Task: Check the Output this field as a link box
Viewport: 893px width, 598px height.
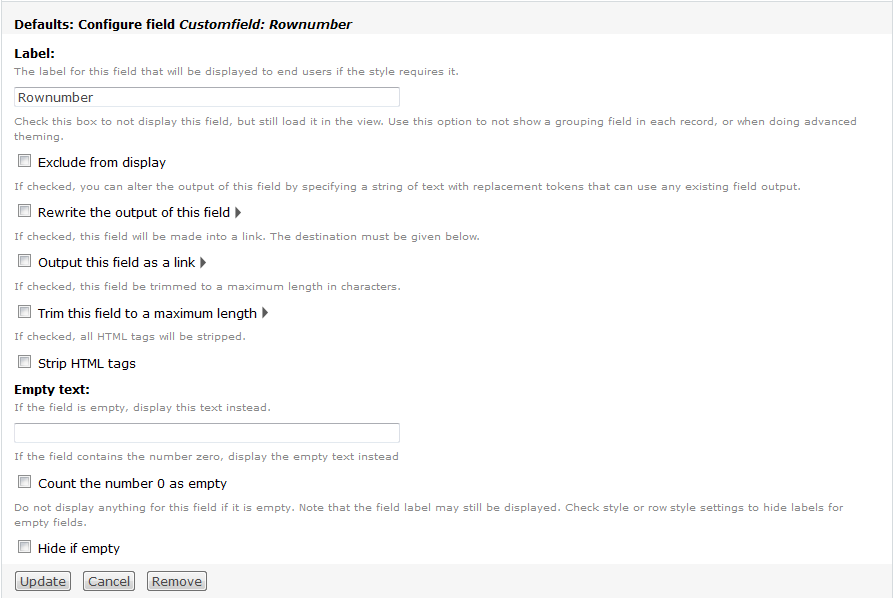Action: point(24,261)
